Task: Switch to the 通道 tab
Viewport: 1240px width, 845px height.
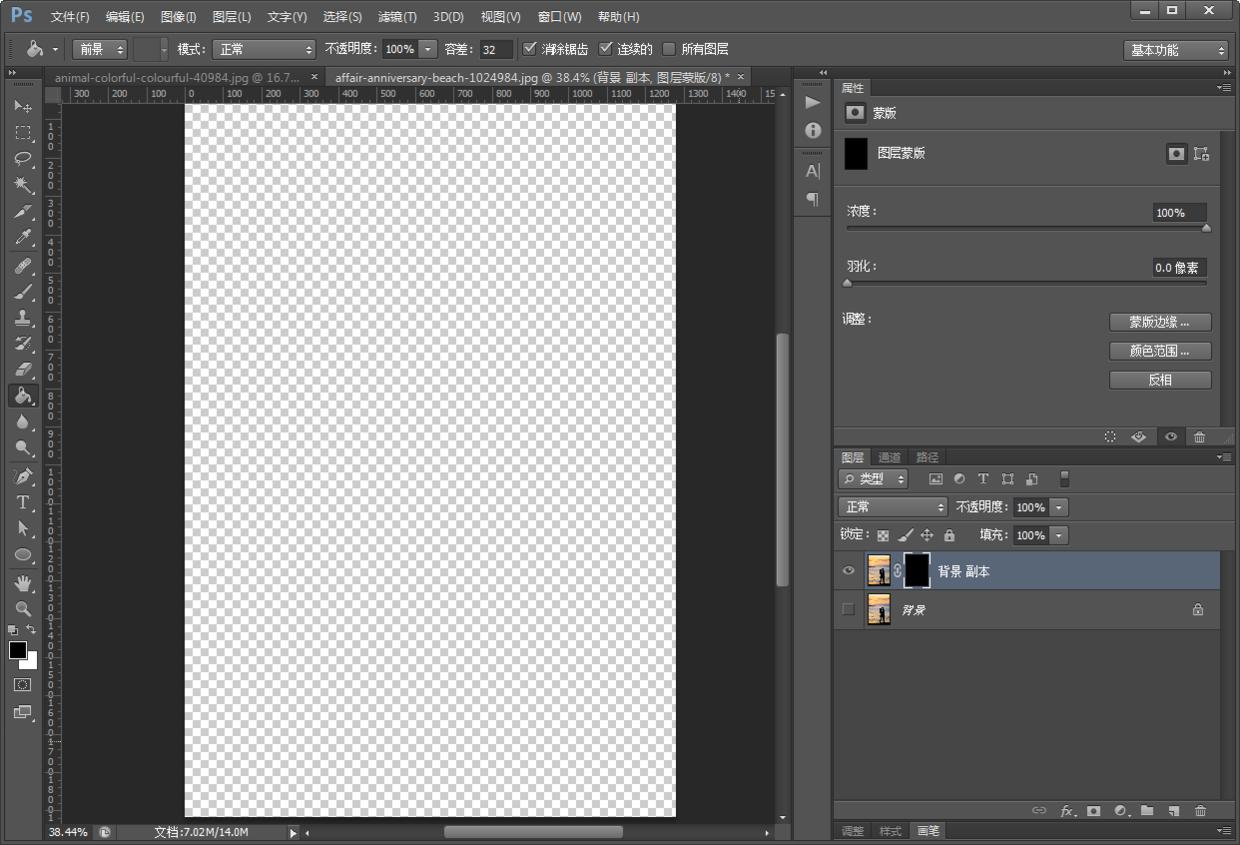Action: click(x=889, y=457)
